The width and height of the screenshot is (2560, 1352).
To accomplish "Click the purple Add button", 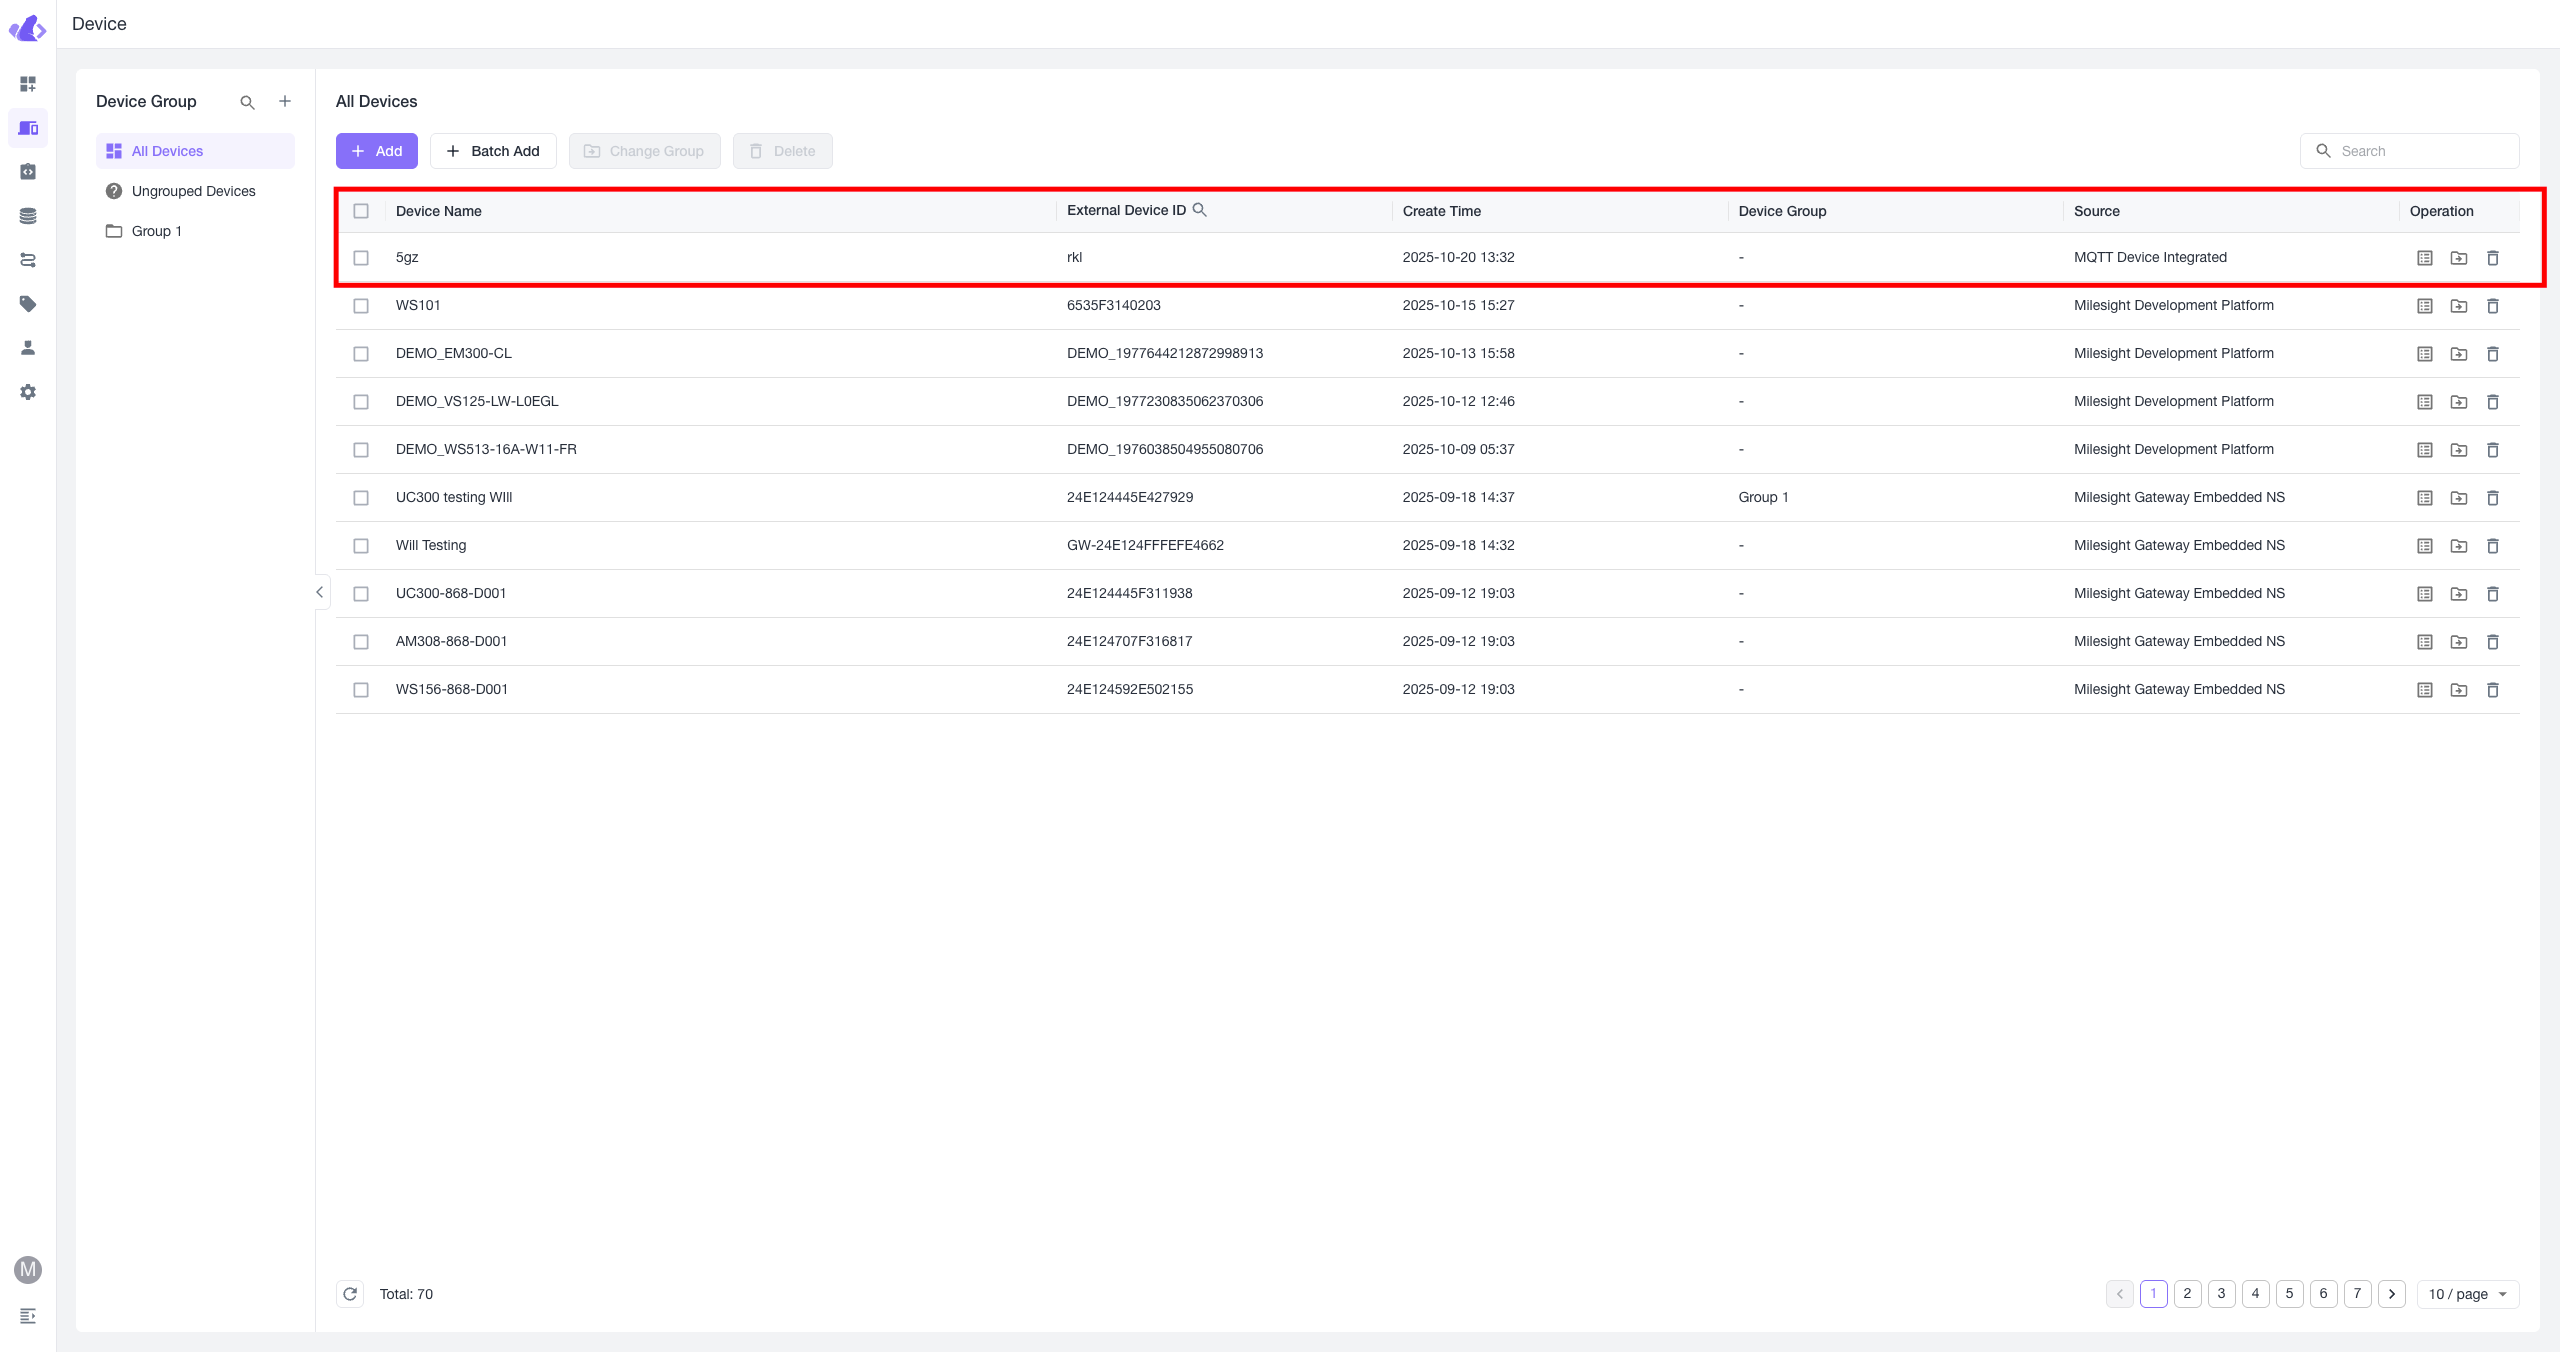I will [376, 151].
